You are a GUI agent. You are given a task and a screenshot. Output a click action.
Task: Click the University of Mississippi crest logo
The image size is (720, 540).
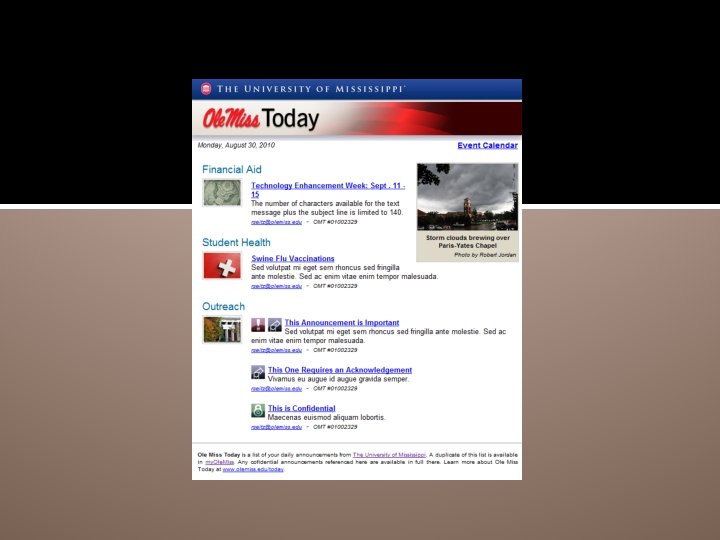point(206,89)
